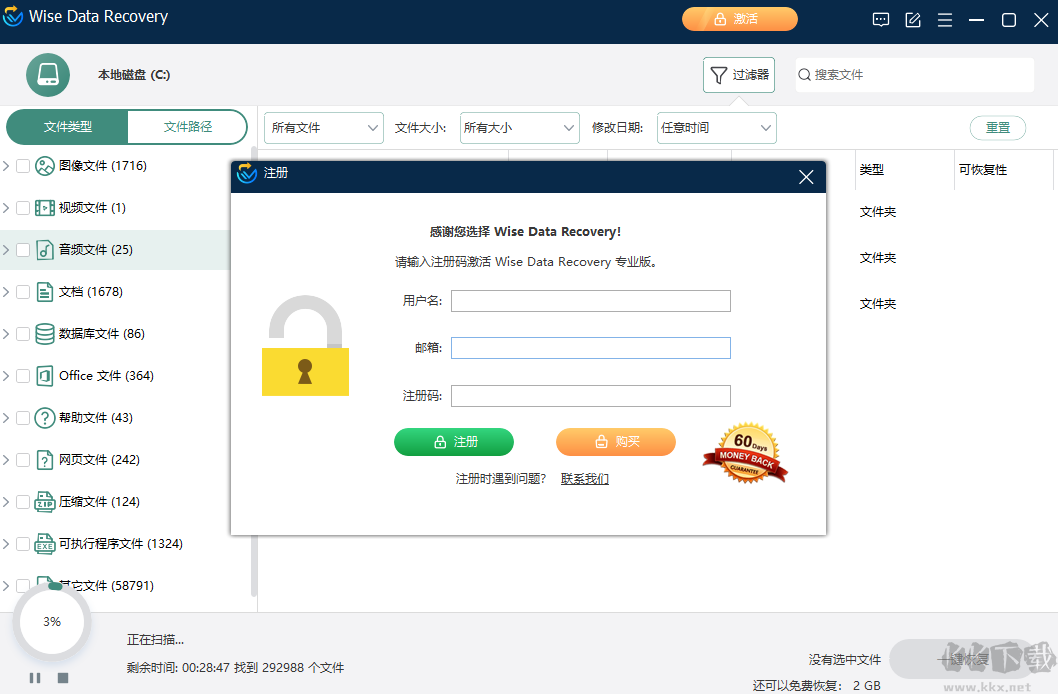This screenshot has height=694, width=1058.
Task: Check the 压缩文件 checkbox
Action: (x=22, y=501)
